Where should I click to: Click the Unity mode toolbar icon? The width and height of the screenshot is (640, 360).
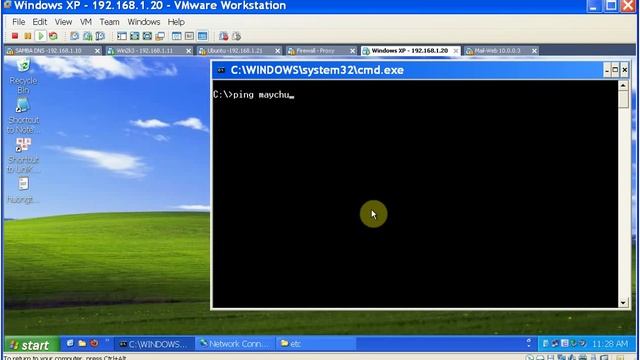pyautogui.click(x=160, y=36)
